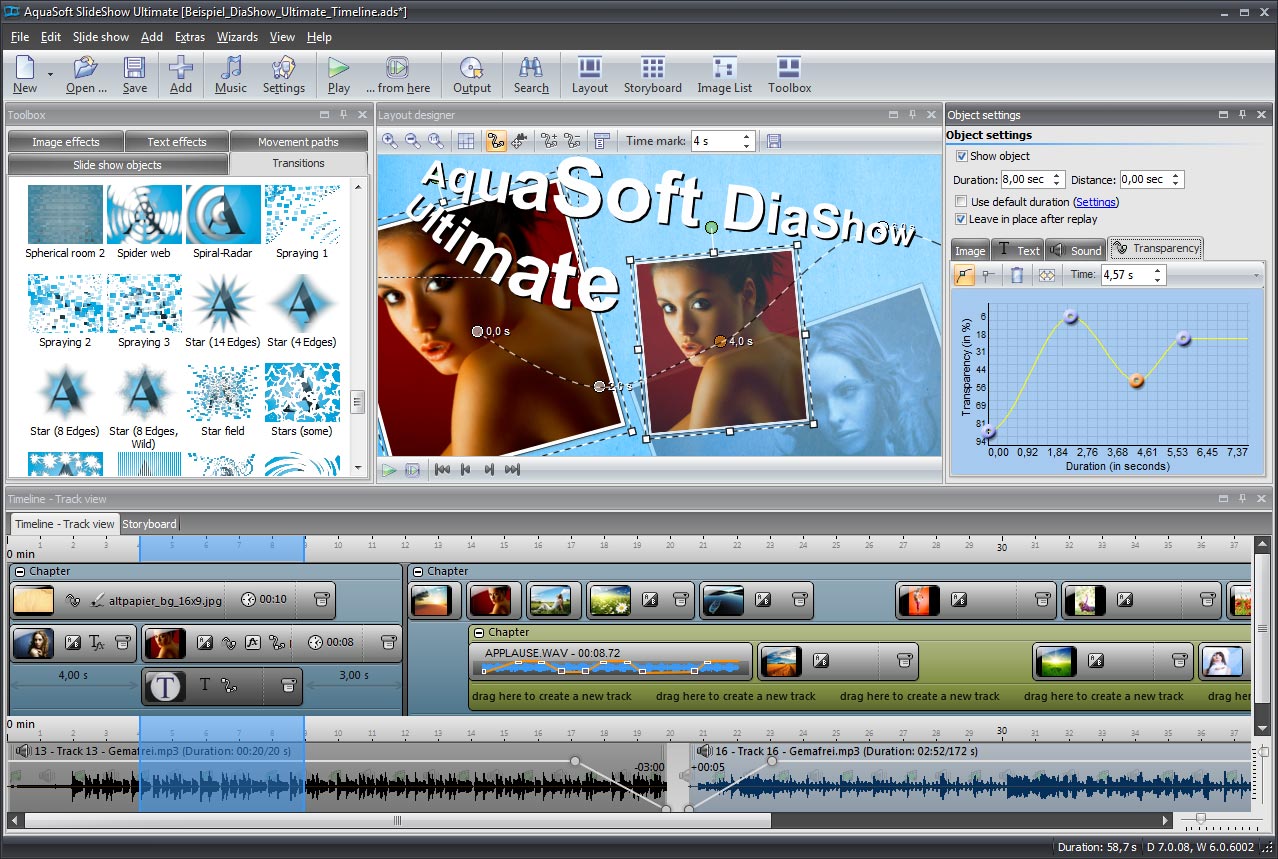Click the remove path point icon

[x=572, y=141]
